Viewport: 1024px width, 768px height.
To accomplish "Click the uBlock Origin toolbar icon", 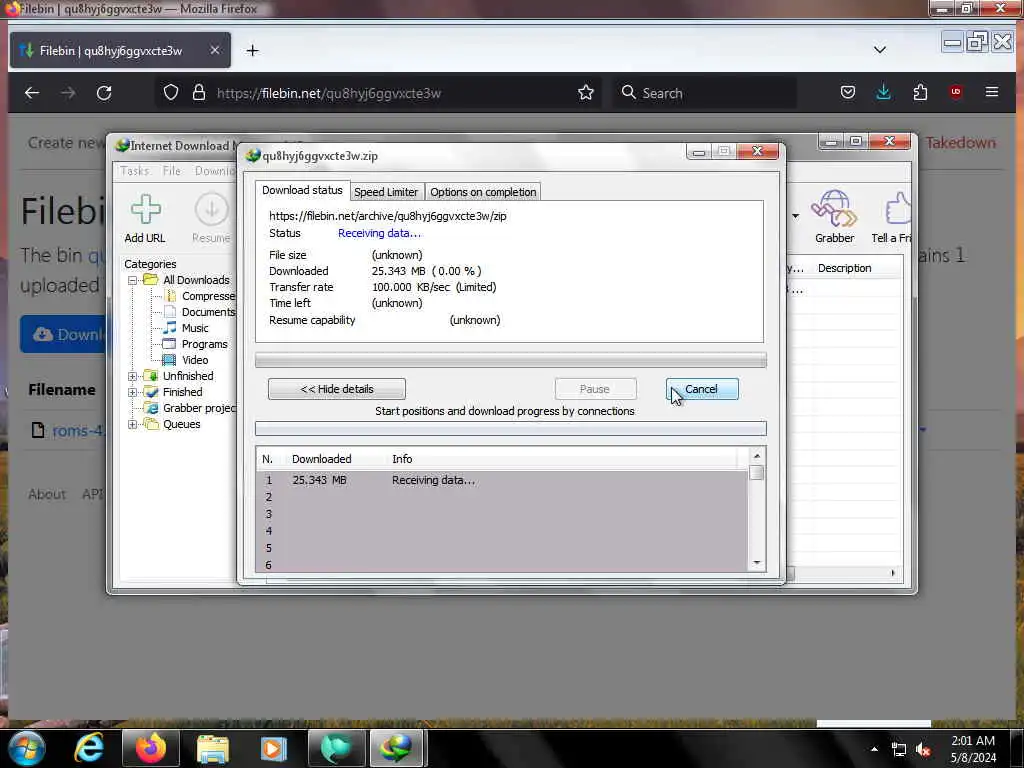I will pyautogui.click(x=956, y=92).
